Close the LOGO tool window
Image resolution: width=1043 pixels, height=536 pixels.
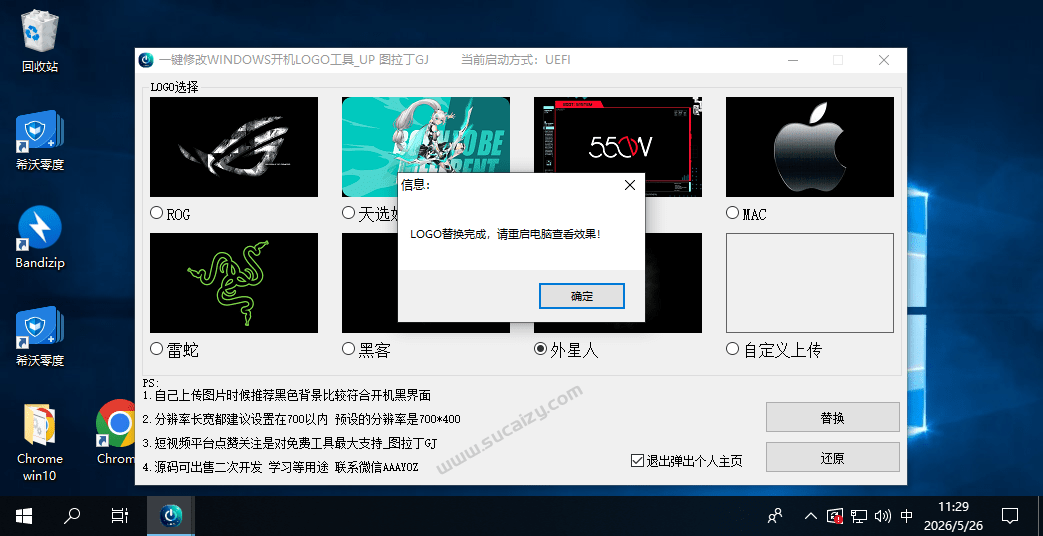pyautogui.click(x=883, y=60)
